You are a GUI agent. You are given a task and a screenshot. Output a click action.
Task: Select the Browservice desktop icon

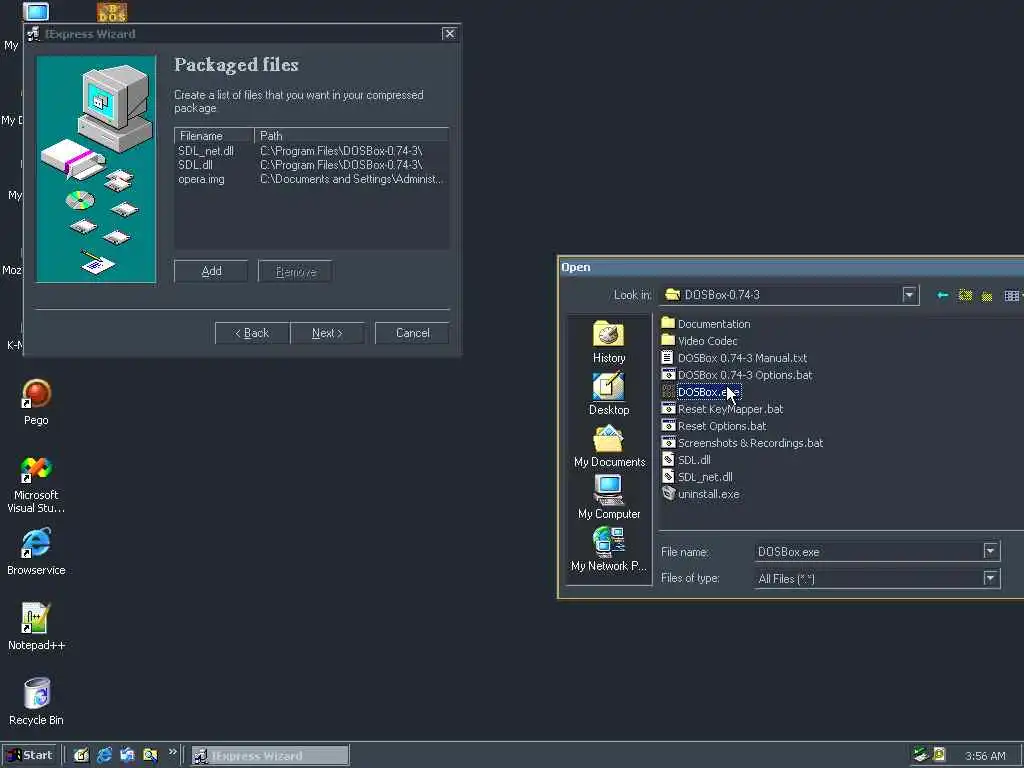[x=36, y=552]
